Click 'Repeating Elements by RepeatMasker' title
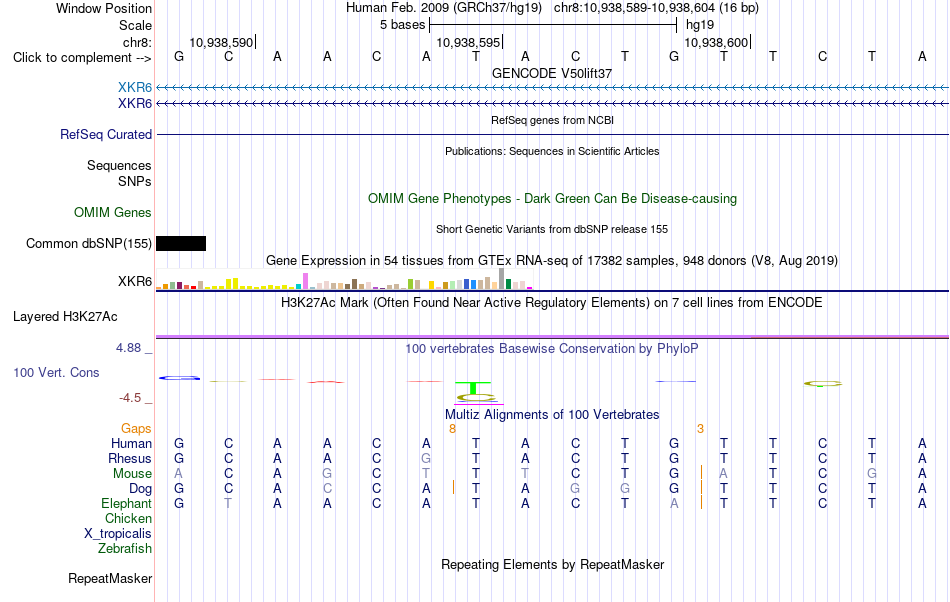Viewport: 950px width, 602px height. 553,564
